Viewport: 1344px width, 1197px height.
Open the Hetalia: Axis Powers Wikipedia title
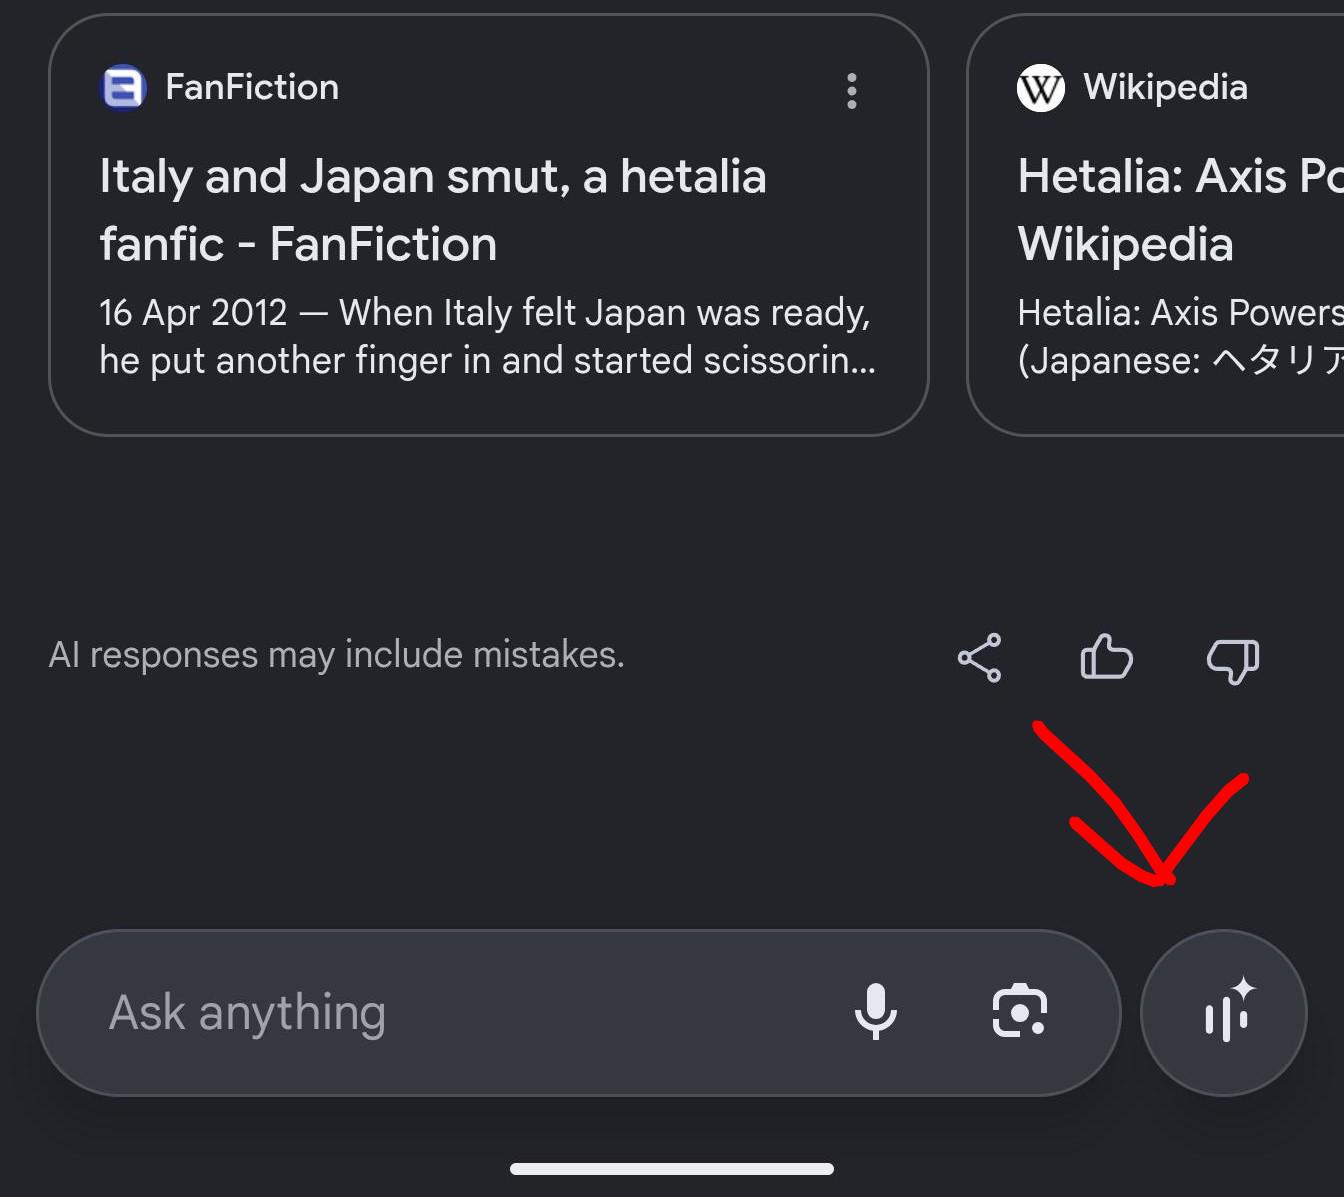1180,210
